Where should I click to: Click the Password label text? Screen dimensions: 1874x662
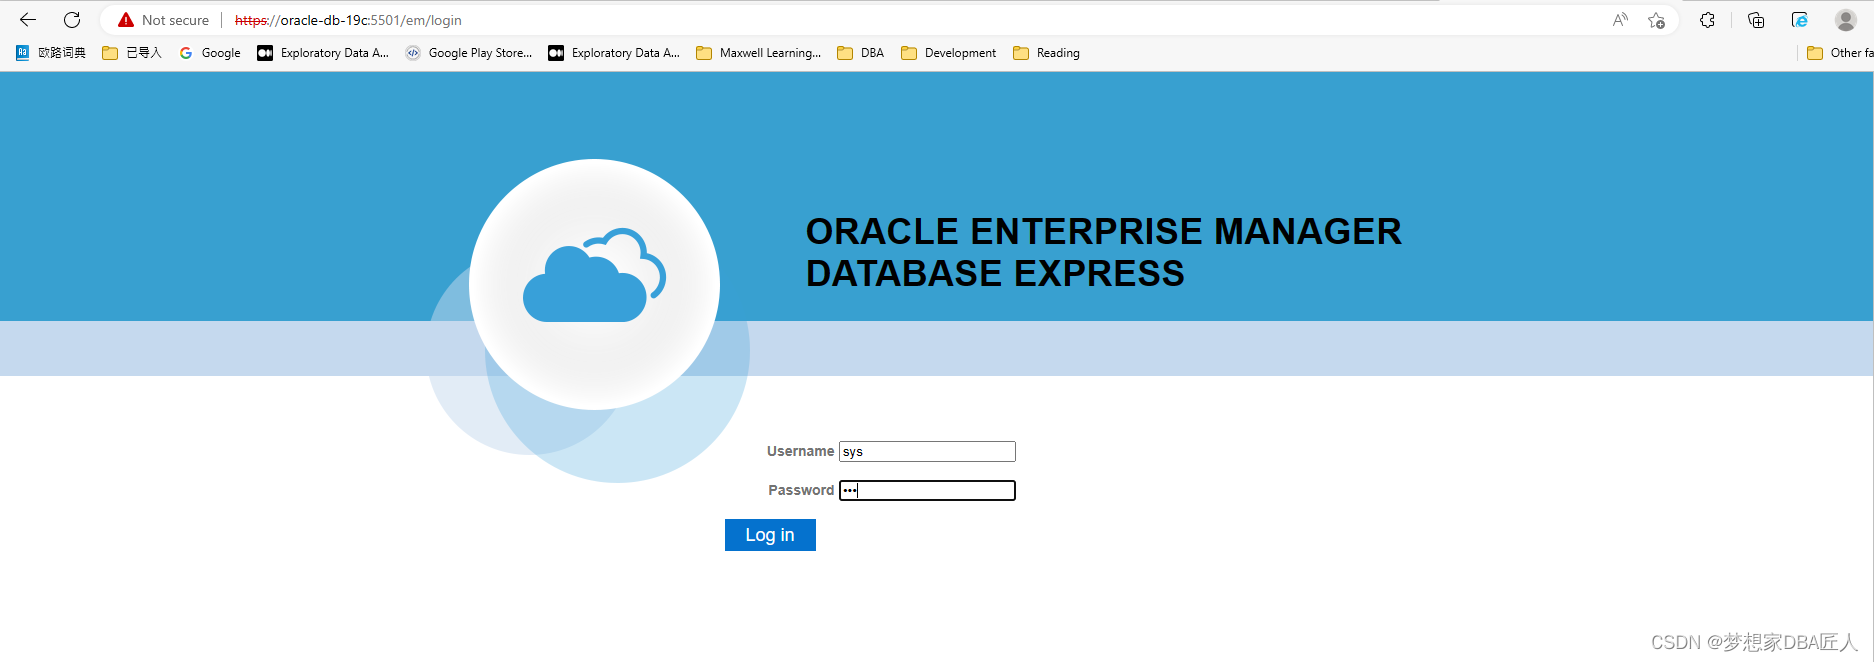(801, 490)
